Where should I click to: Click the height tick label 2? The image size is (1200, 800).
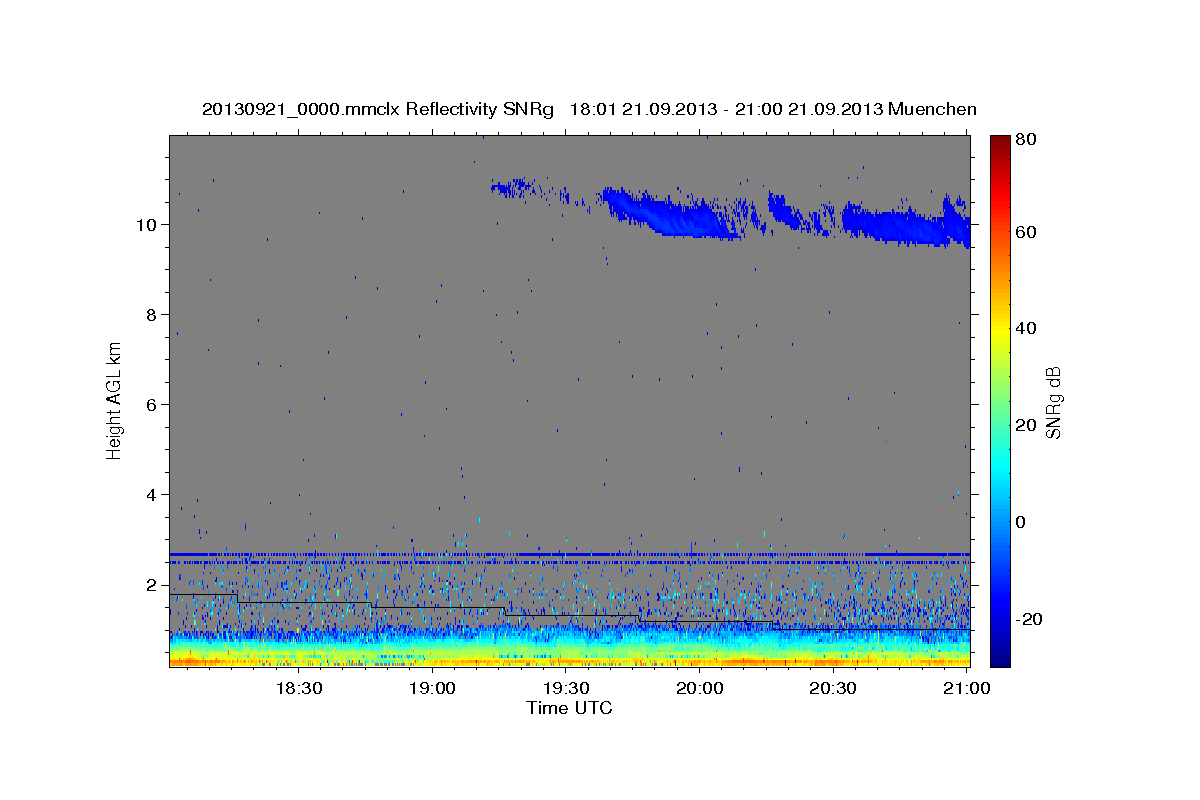[153, 584]
